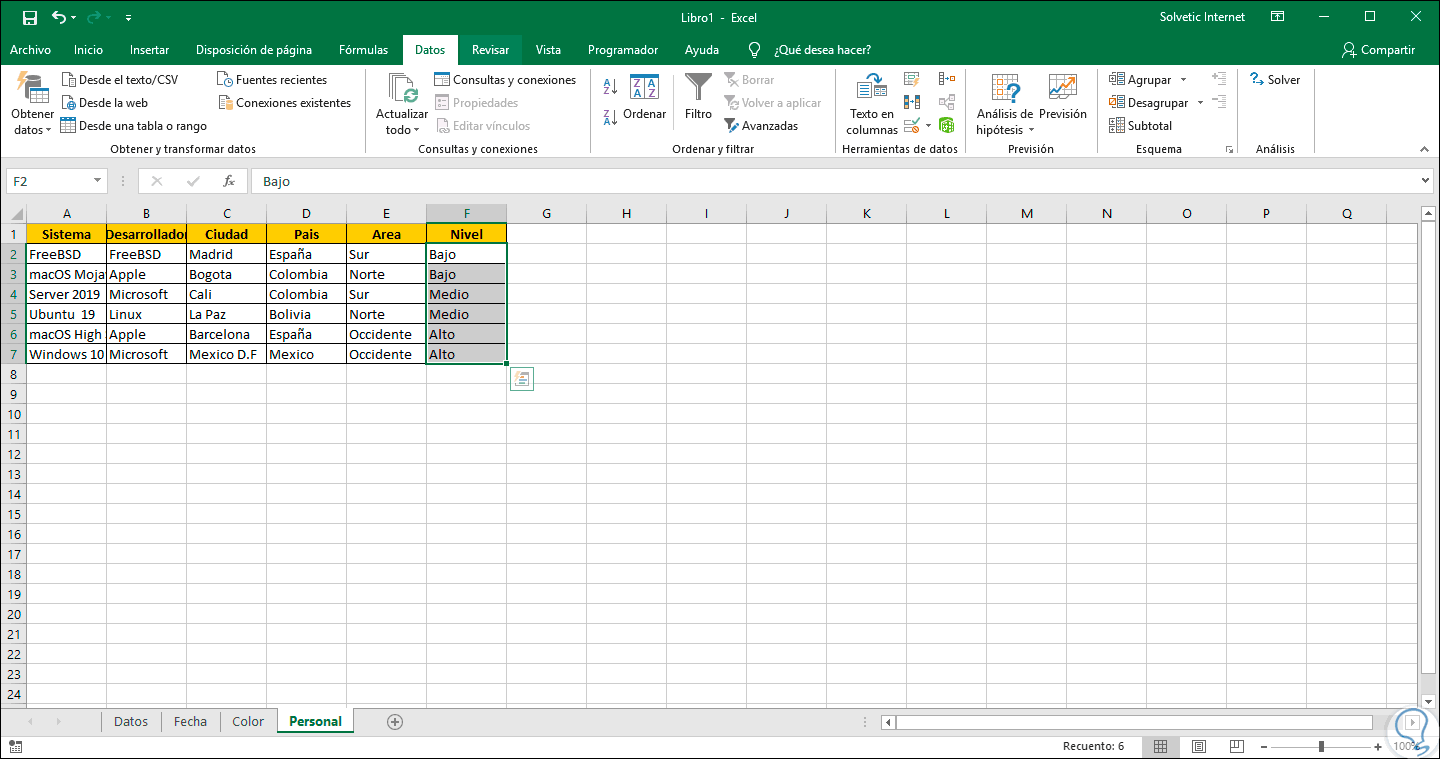Image resolution: width=1440 pixels, height=759 pixels.
Task: Launch the Solver add-in
Action: point(1275,80)
